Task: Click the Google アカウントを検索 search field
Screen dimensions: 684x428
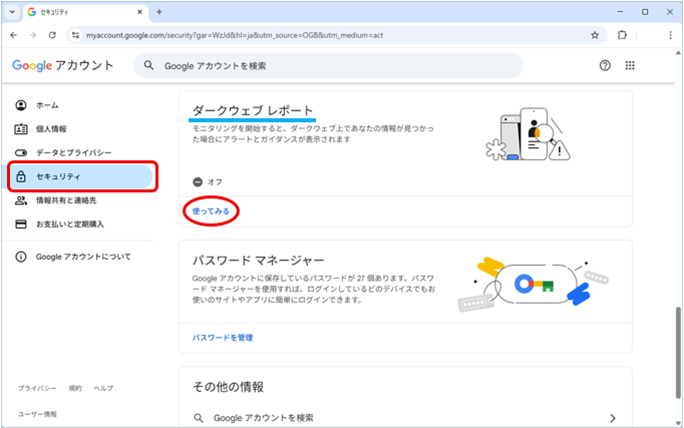Action: point(330,66)
